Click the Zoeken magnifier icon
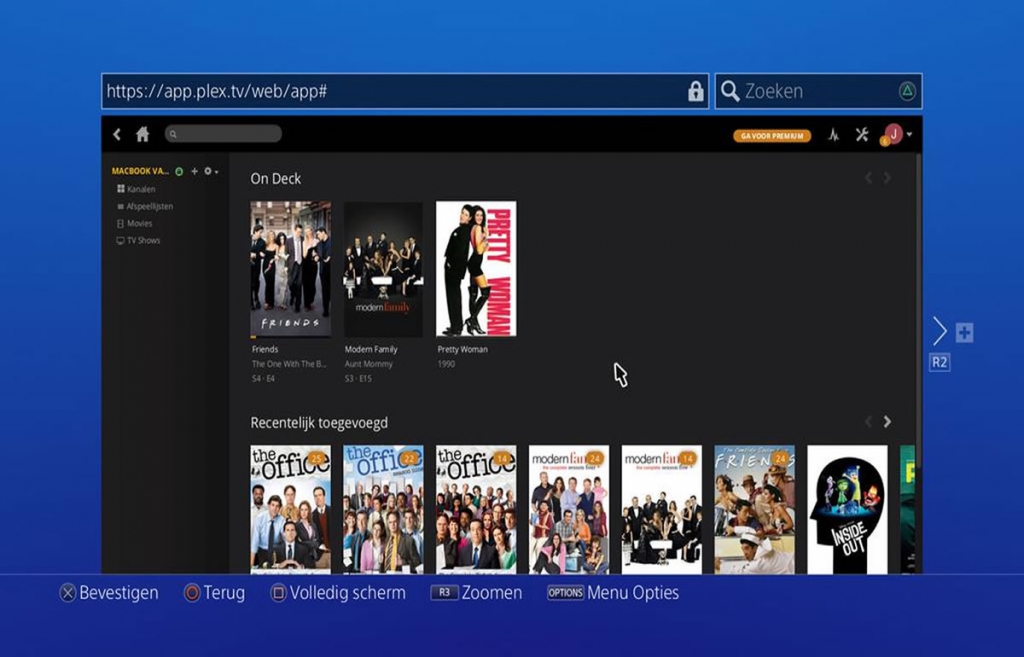This screenshot has width=1024, height=657. tap(730, 91)
